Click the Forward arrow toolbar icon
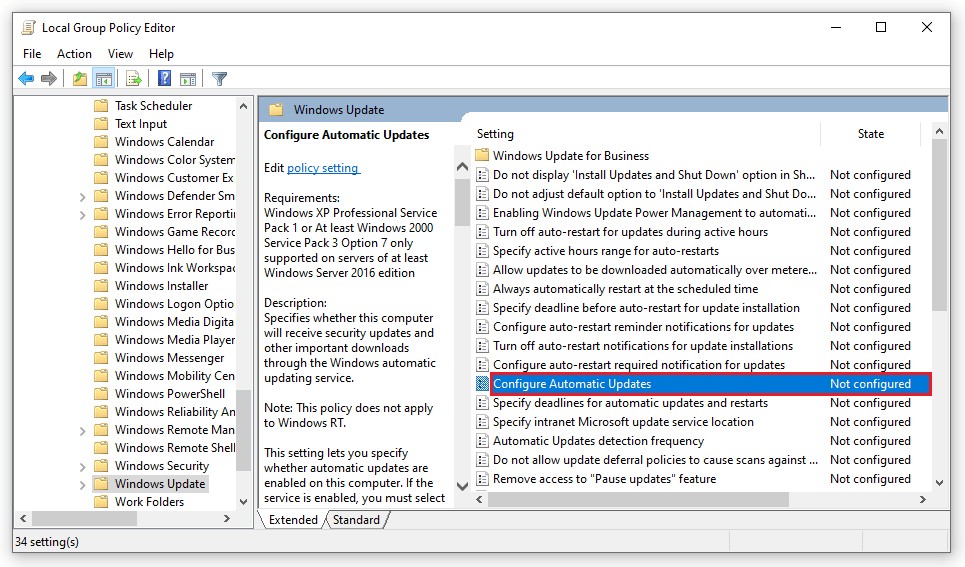 (48, 79)
